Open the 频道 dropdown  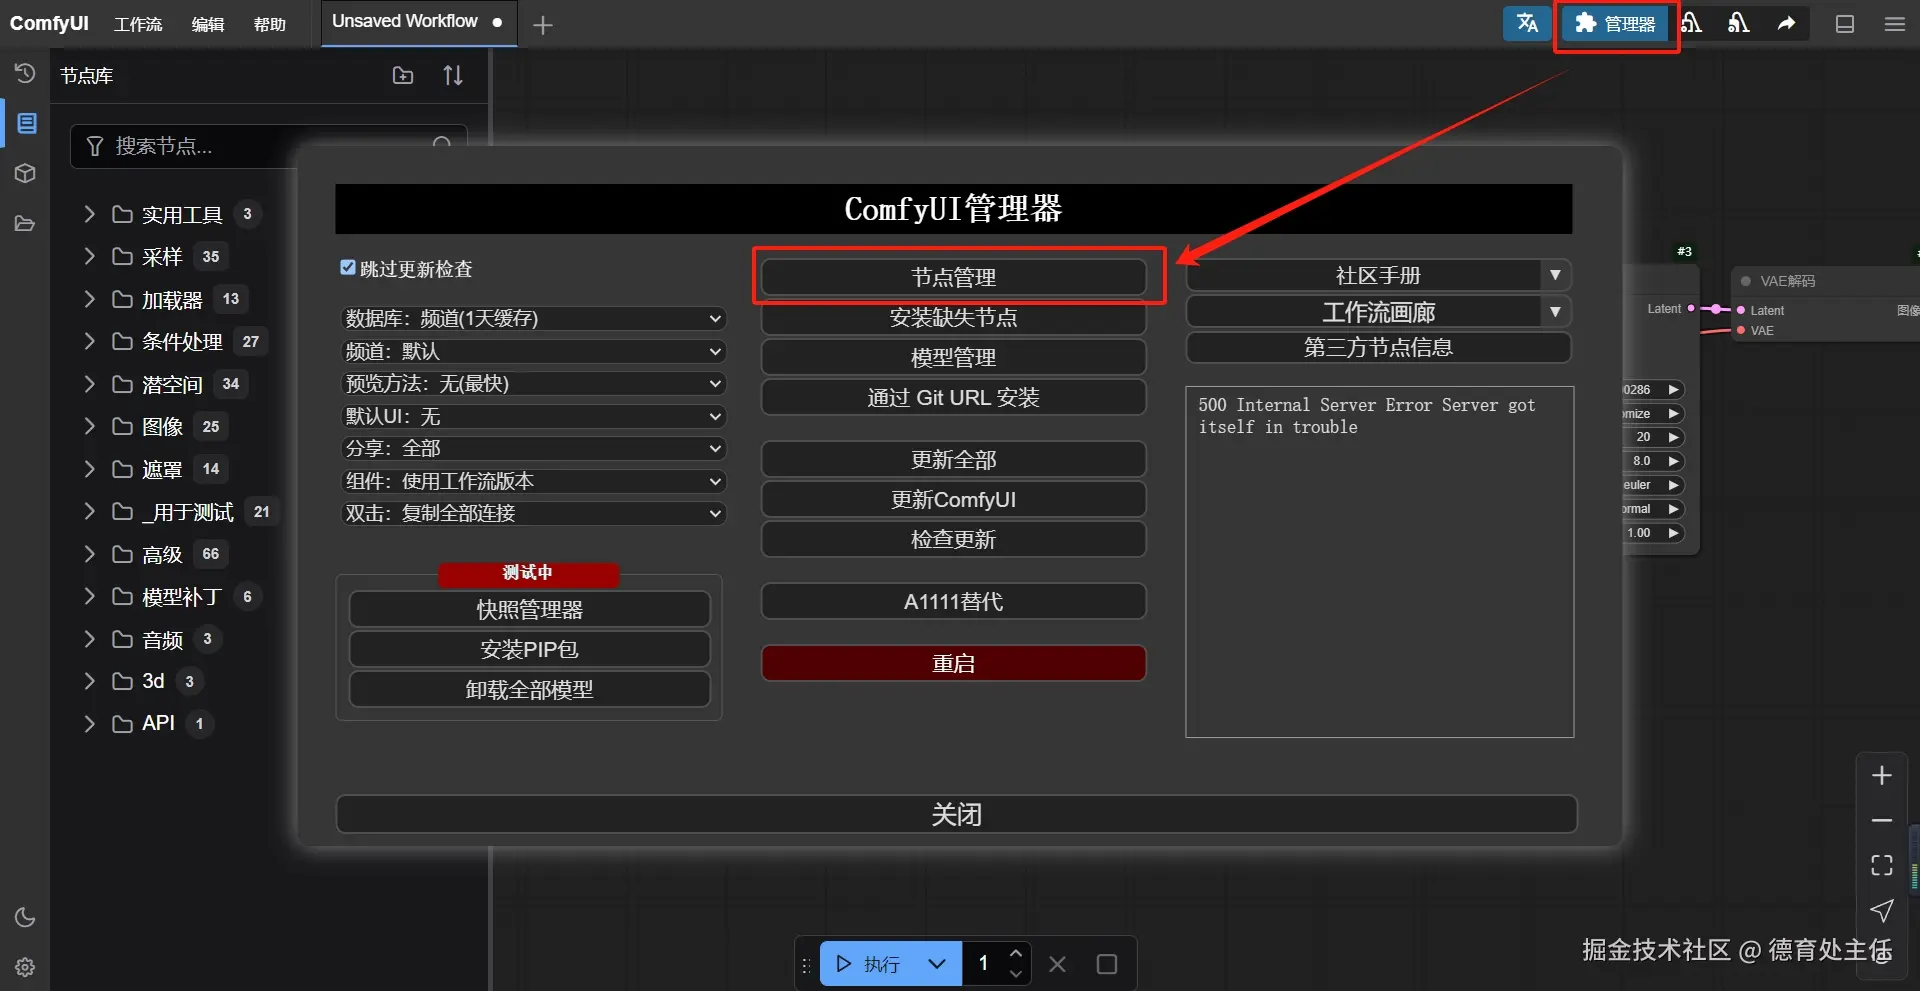[533, 351]
